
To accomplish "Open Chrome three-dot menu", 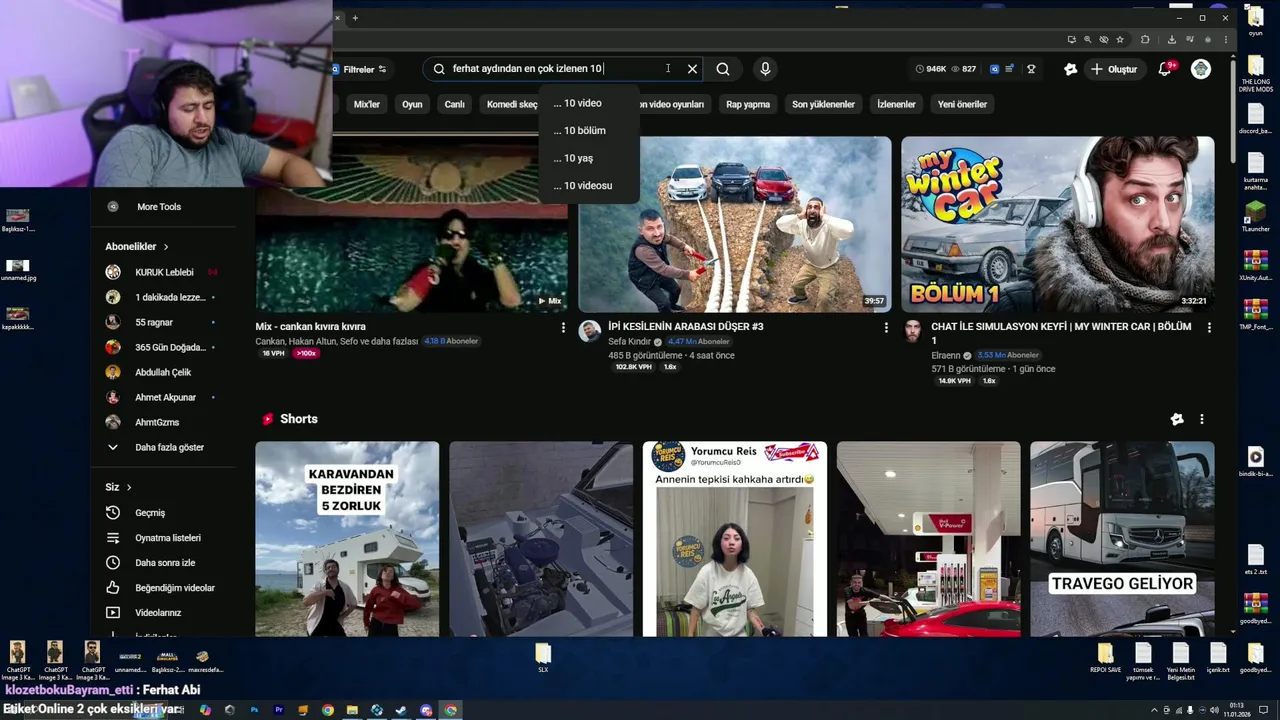I will point(1225,40).
